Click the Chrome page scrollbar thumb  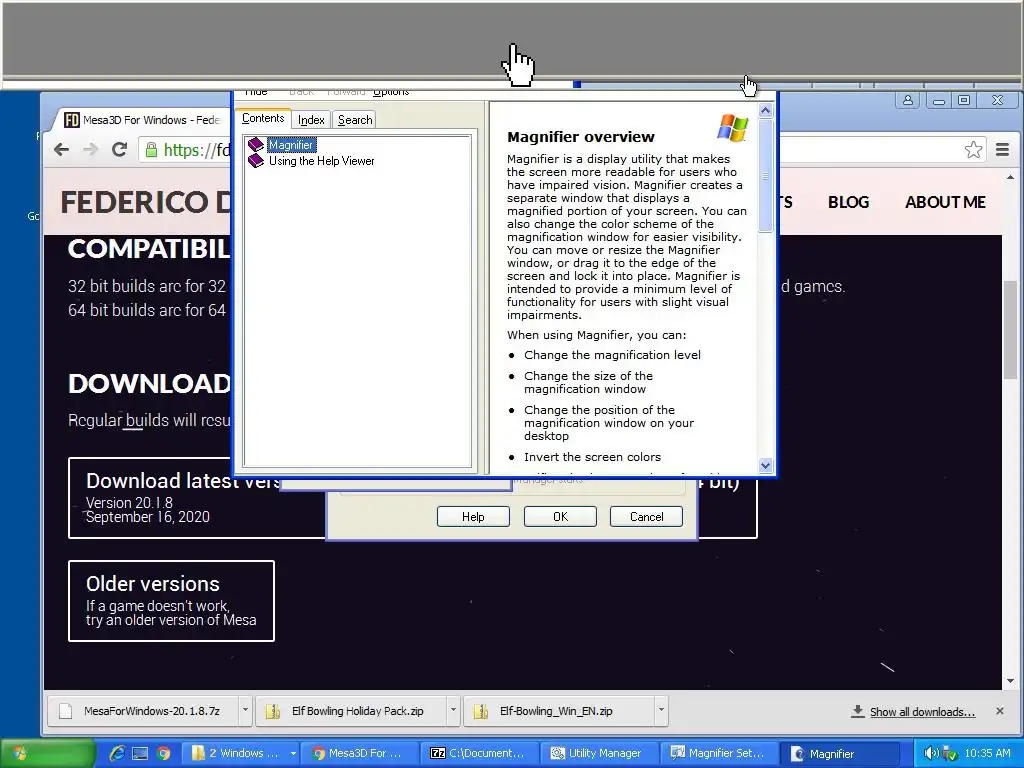[1010, 330]
